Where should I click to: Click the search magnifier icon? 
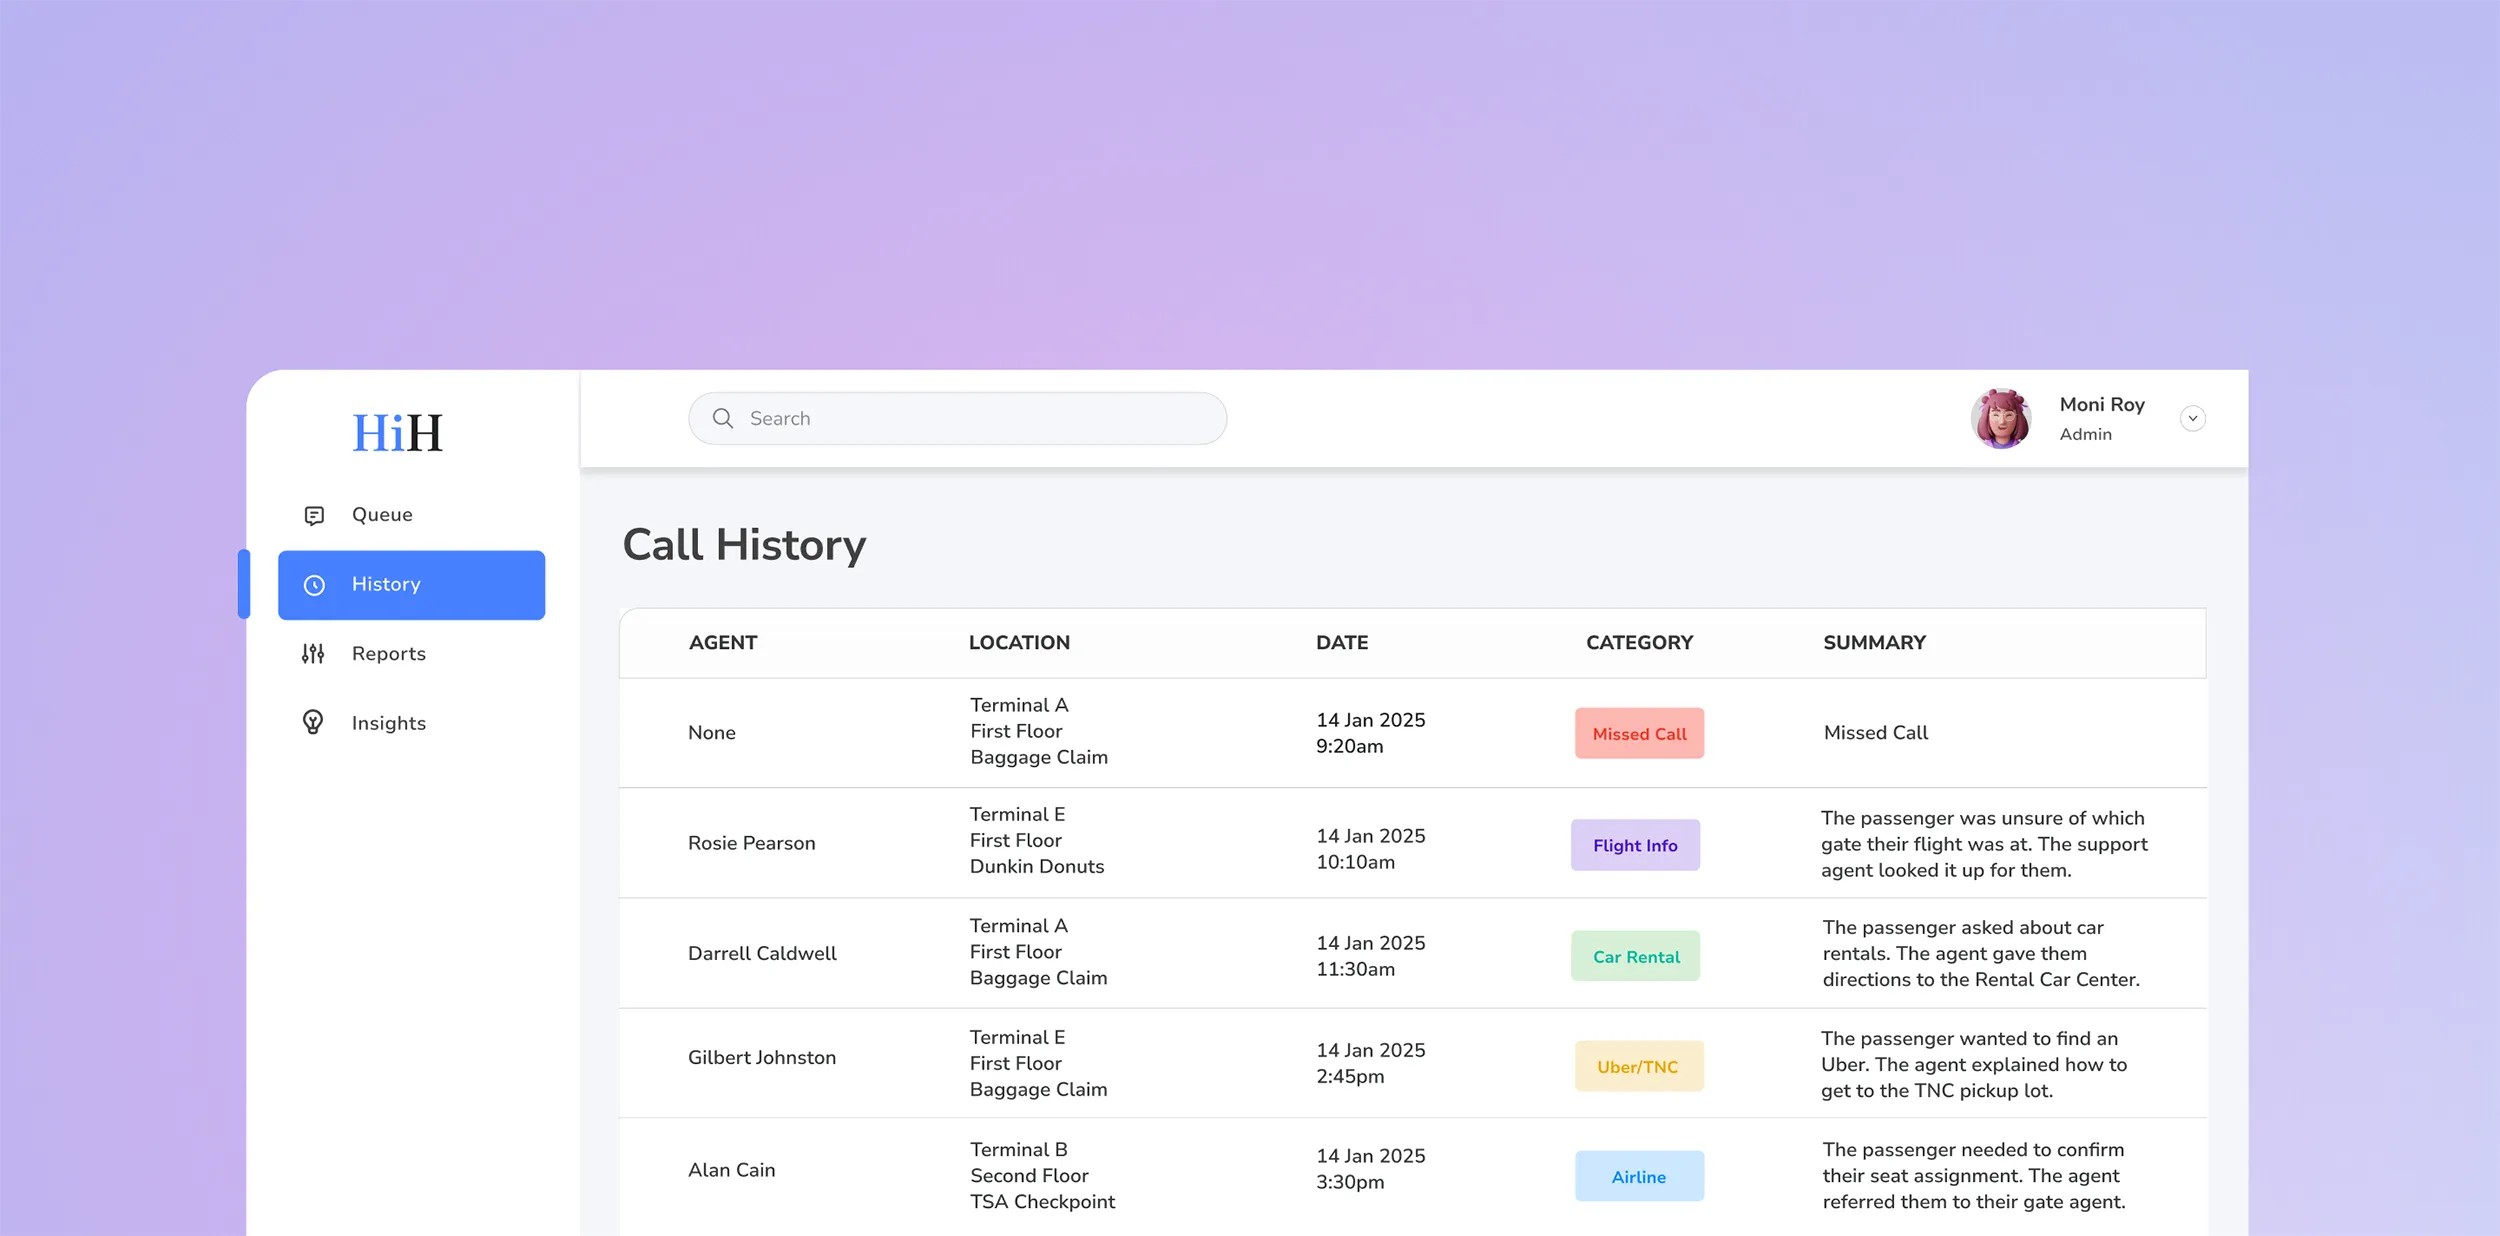[x=723, y=418]
